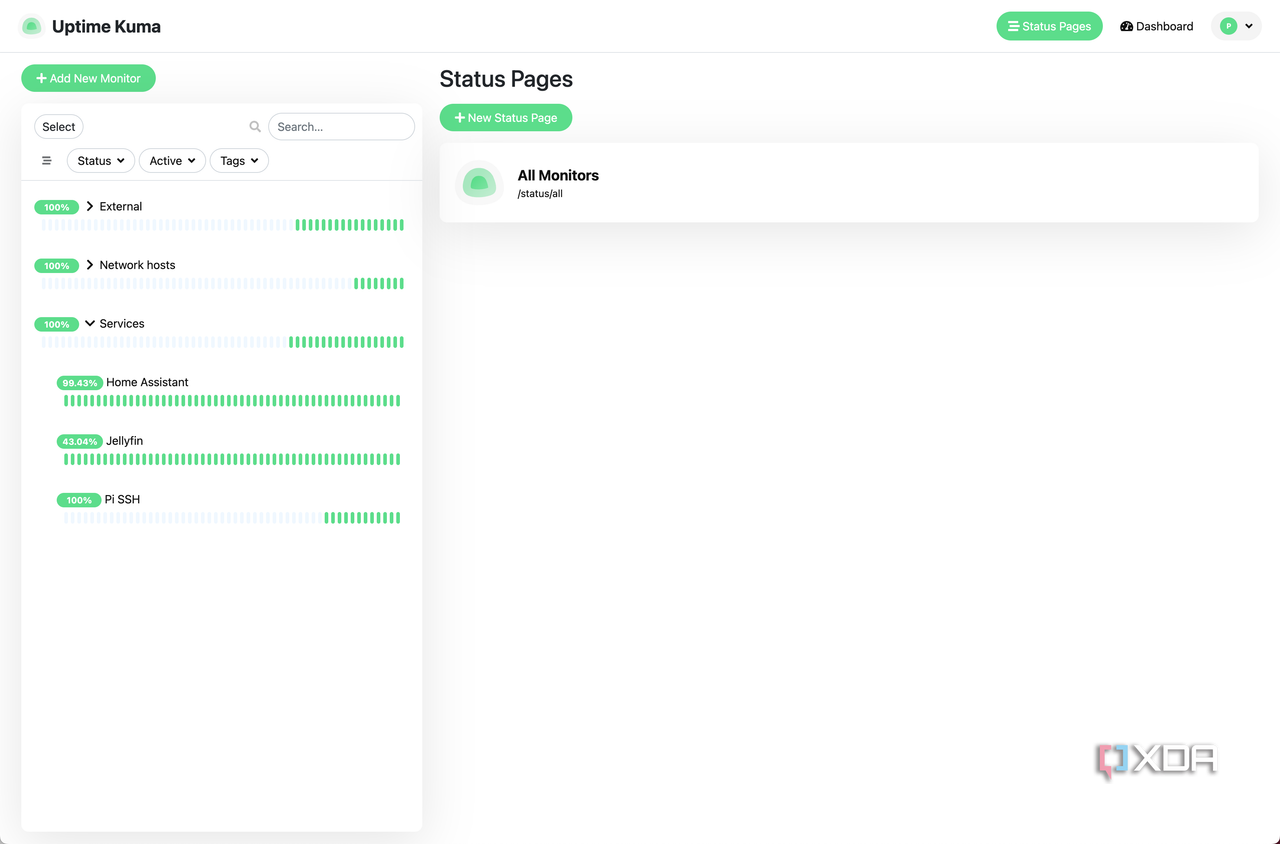Click the 100% badge beside Network hosts
1280x844 pixels.
tap(56, 266)
